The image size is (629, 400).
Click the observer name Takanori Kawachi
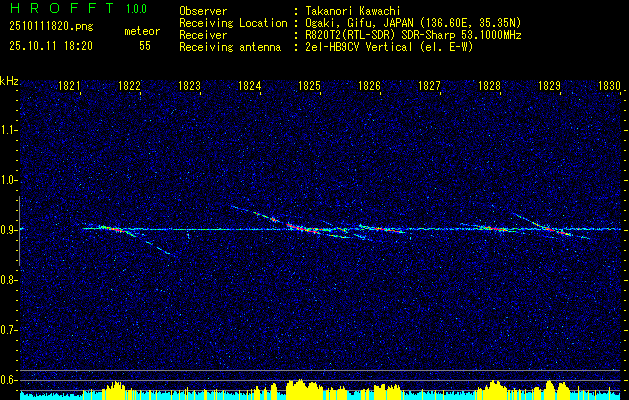[353, 11]
